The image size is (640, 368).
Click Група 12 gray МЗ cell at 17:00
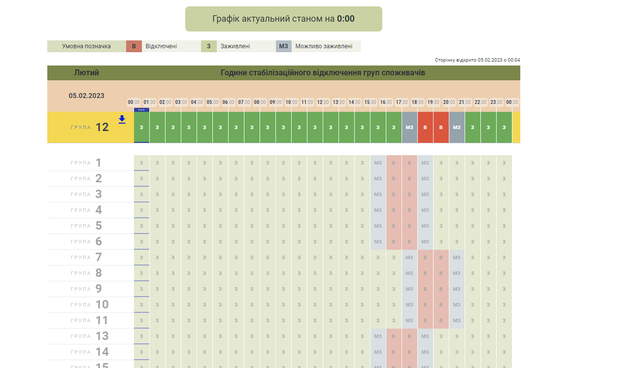click(409, 127)
